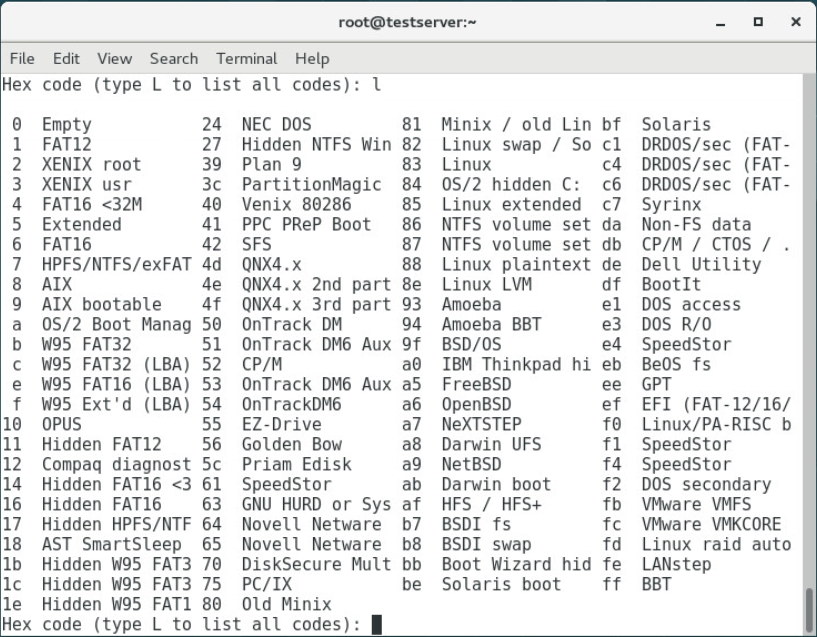817x637 pixels.
Task: Click the 'Linux swap / So' entry
Action: [516, 144]
